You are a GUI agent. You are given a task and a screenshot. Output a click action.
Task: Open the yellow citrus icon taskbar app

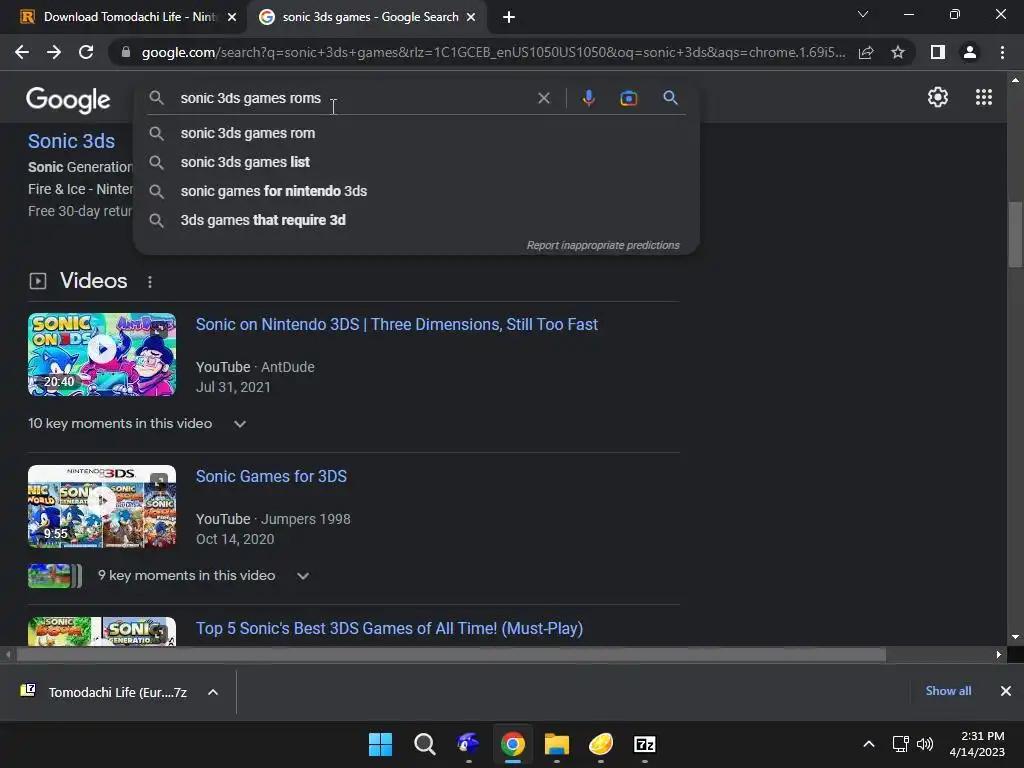point(601,744)
